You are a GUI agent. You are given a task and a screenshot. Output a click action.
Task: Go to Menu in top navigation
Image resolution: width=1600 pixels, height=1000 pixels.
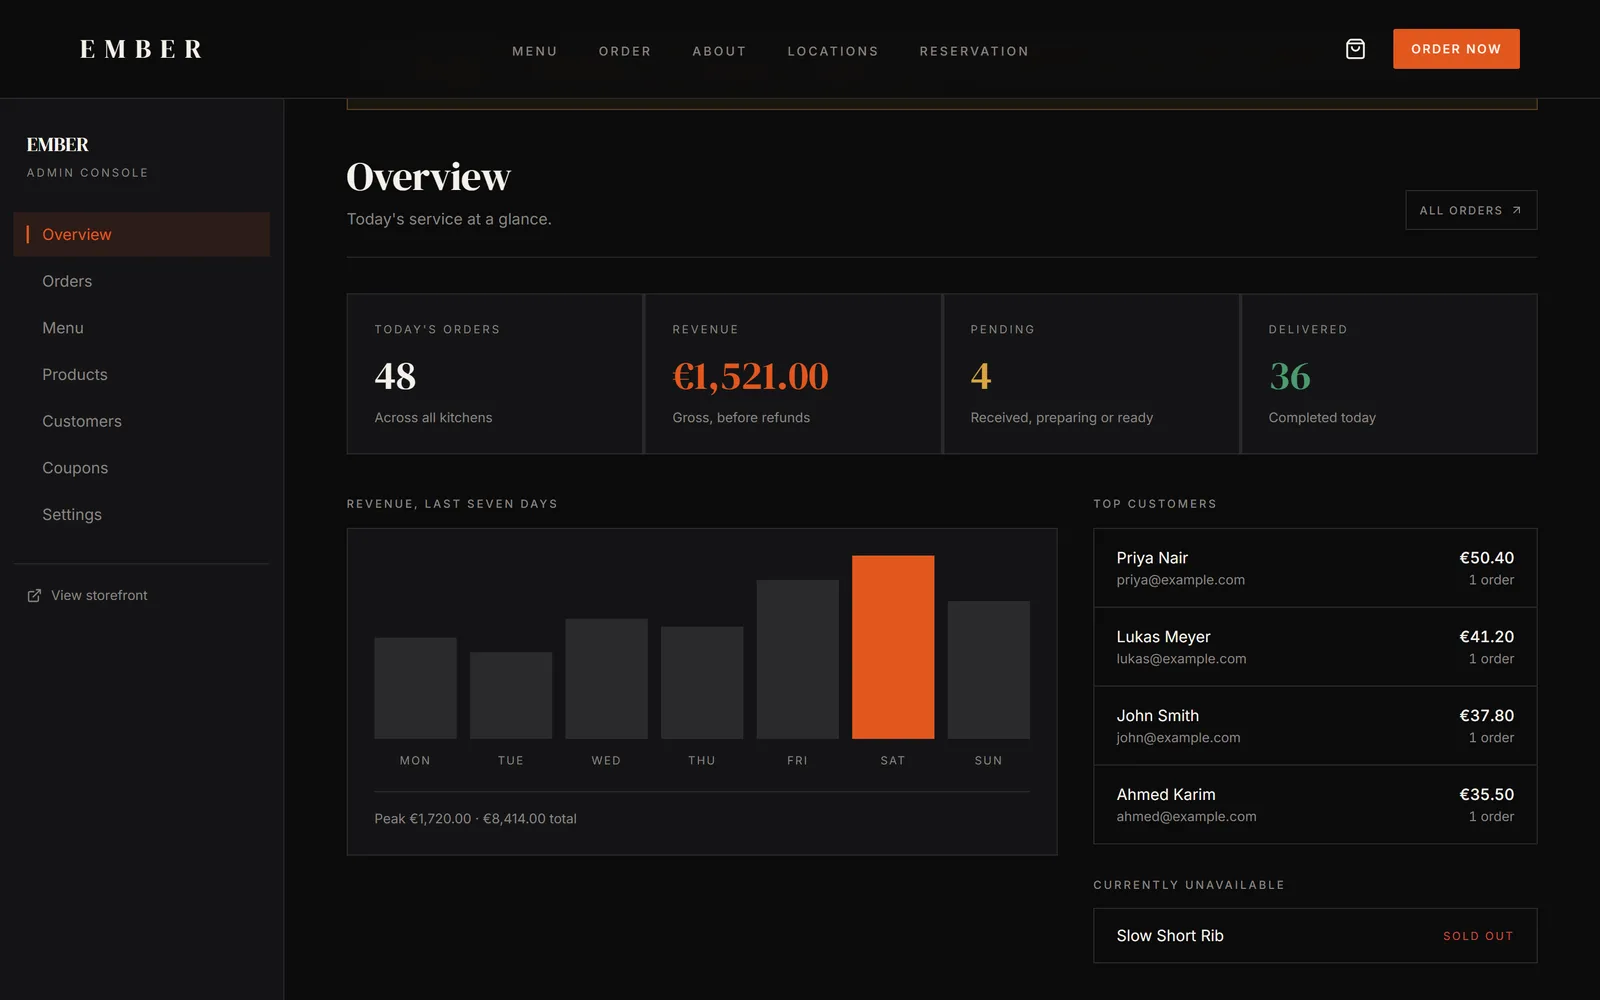click(535, 51)
